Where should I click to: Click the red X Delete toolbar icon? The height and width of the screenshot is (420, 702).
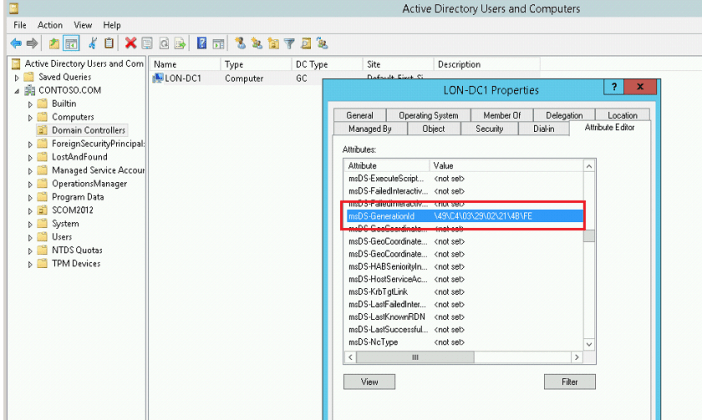click(130, 43)
